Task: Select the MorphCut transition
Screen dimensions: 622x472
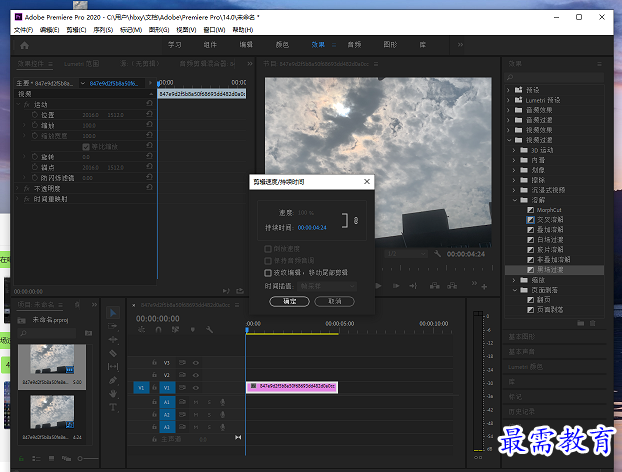Action: pos(549,210)
